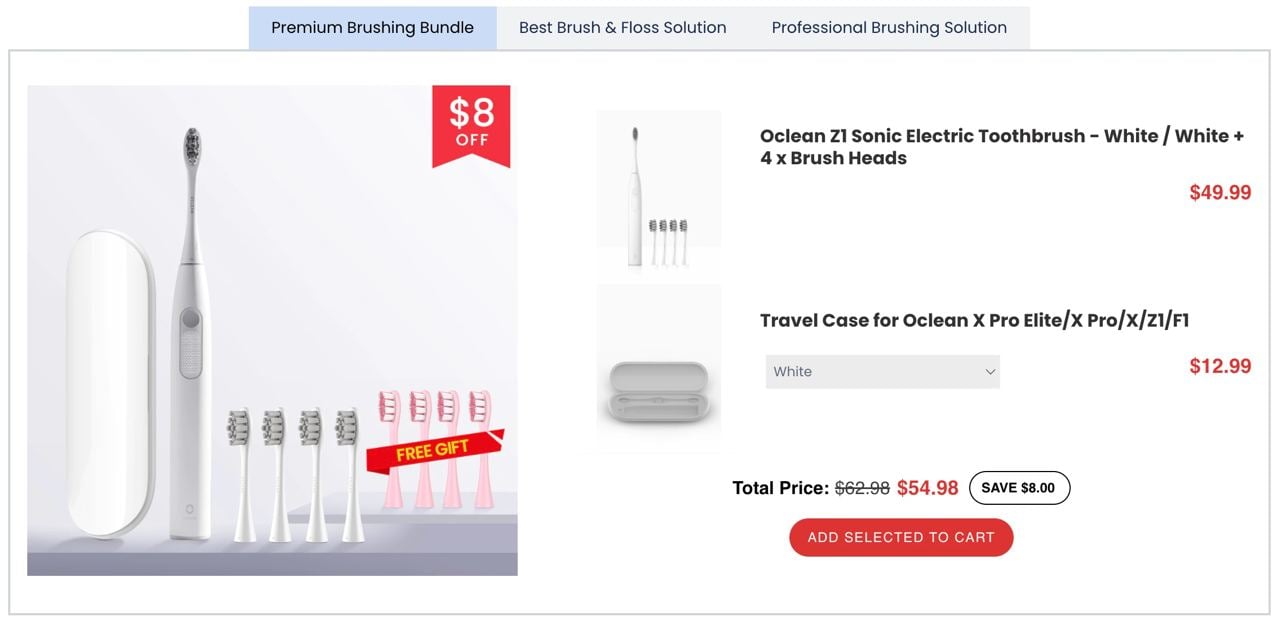Open the Best Brush & Floss Solution tab
The height and width of the screenshot is (624, 1280).
[622, 28]
